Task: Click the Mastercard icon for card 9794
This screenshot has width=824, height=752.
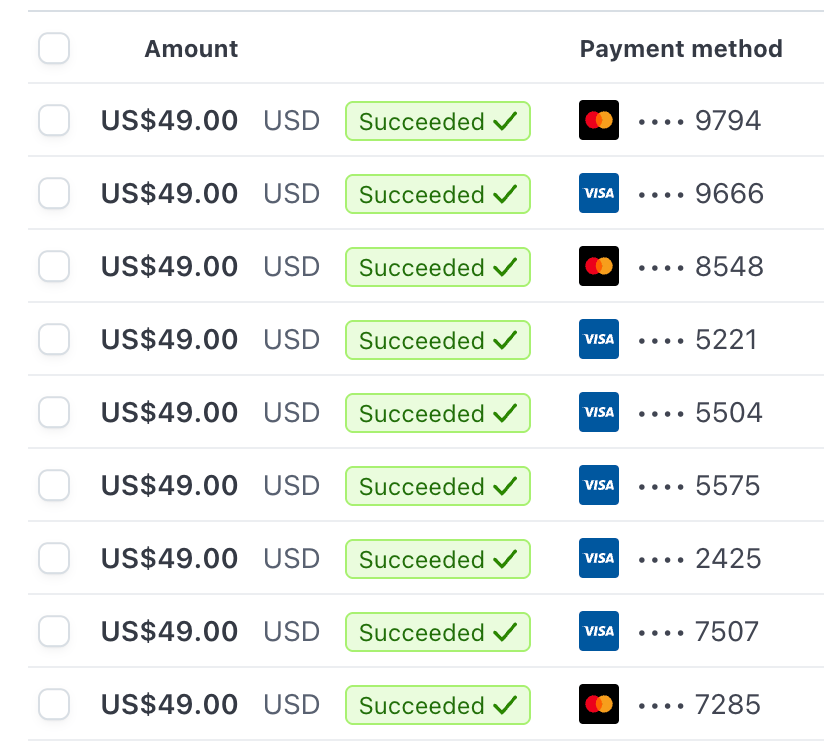Action: (x=599, y=120)
